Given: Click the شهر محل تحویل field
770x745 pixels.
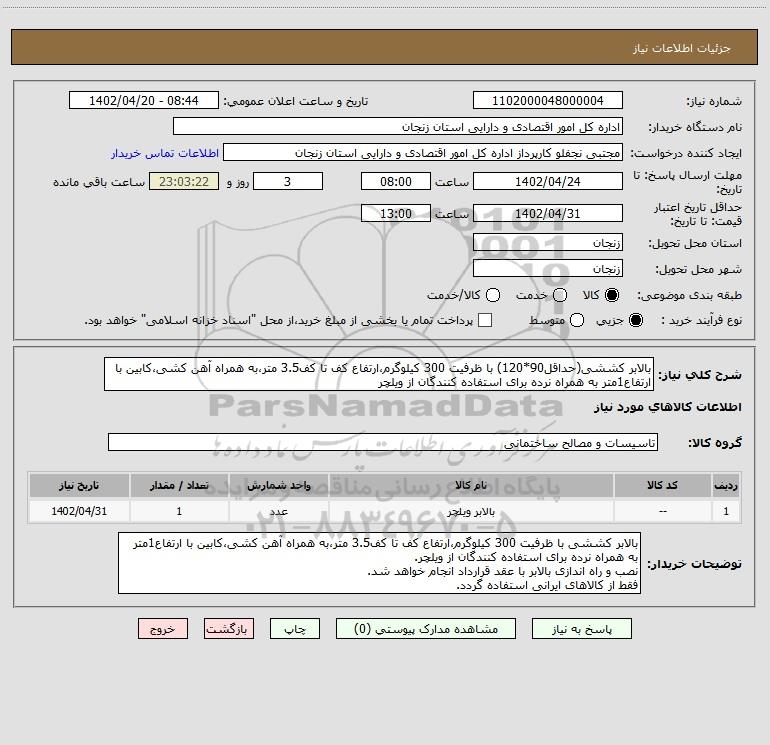Looking at the screenshot, I should (x=548, y=269).
